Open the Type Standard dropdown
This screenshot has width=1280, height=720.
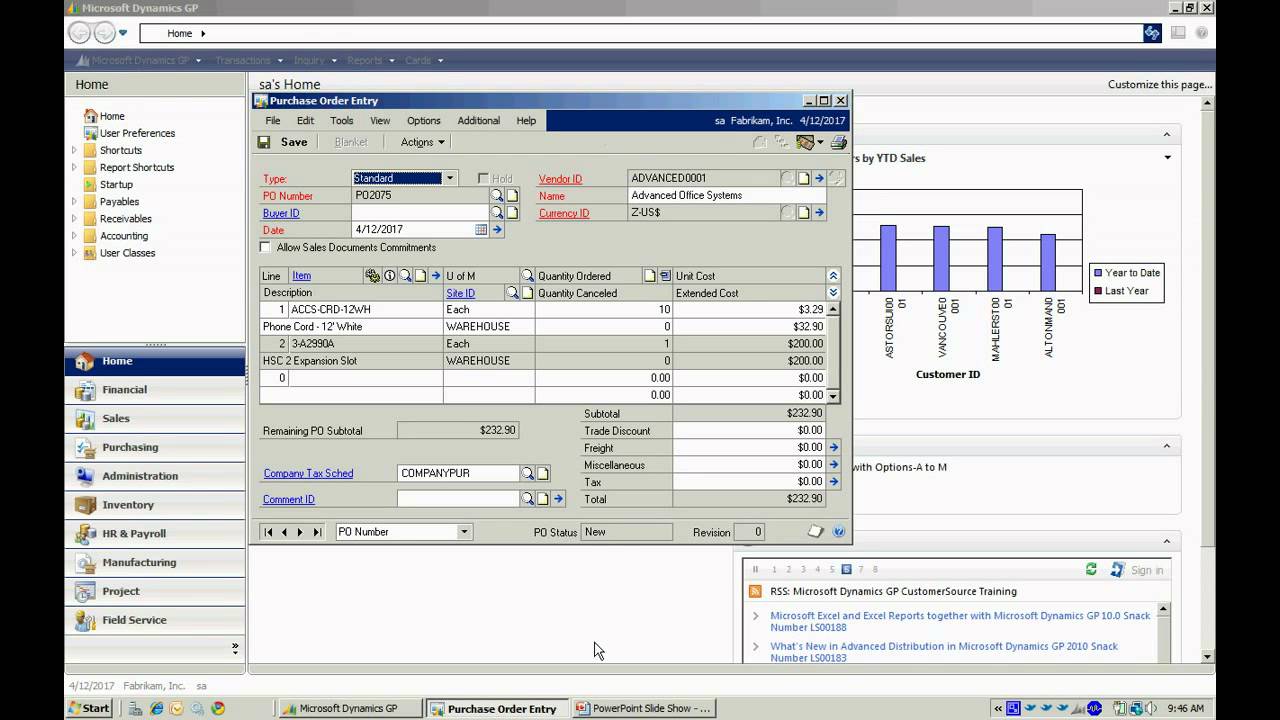click(x=450, y=179)
